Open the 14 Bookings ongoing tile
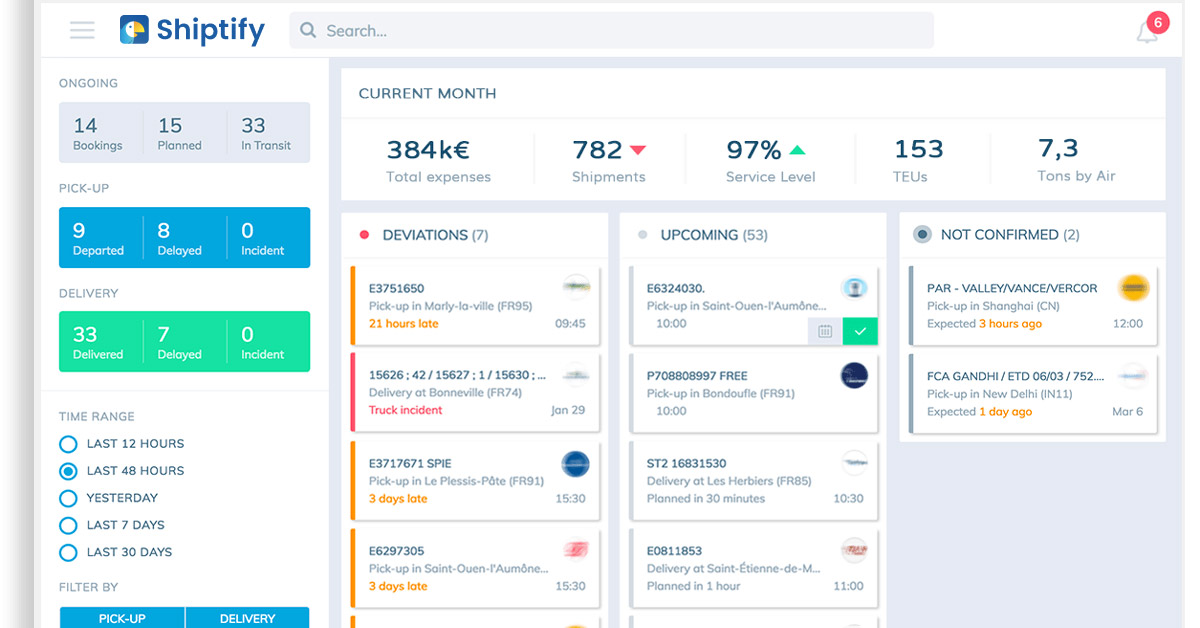Image resolution: width=1200 pixels, height=628 pixels. [x=98, y=133]
